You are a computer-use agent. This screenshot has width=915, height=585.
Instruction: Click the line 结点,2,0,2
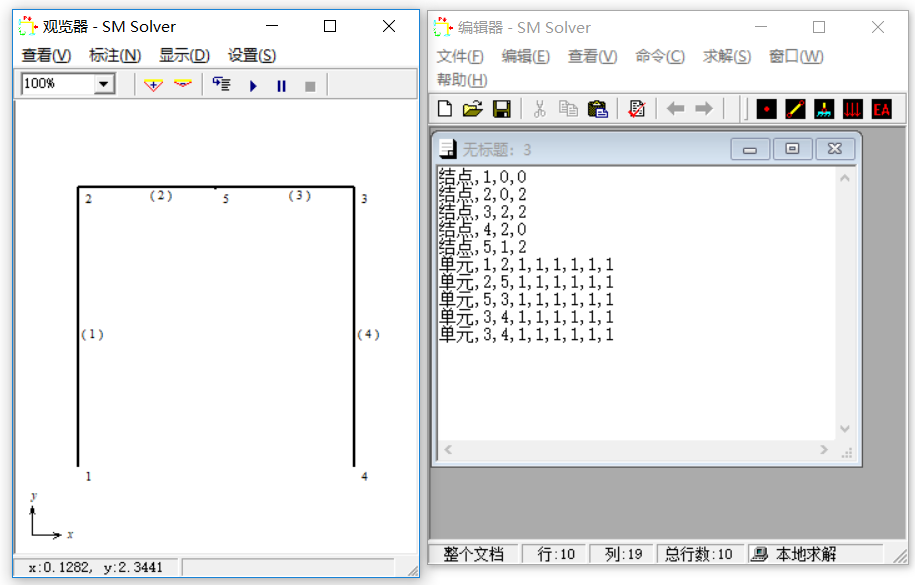[483, 194]
